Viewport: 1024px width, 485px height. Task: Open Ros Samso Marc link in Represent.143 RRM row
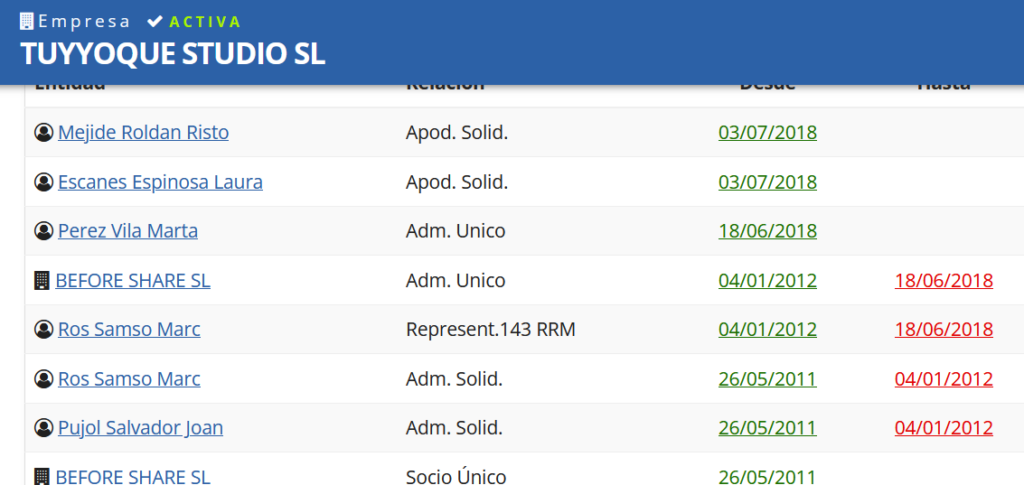tap(129, 330)
